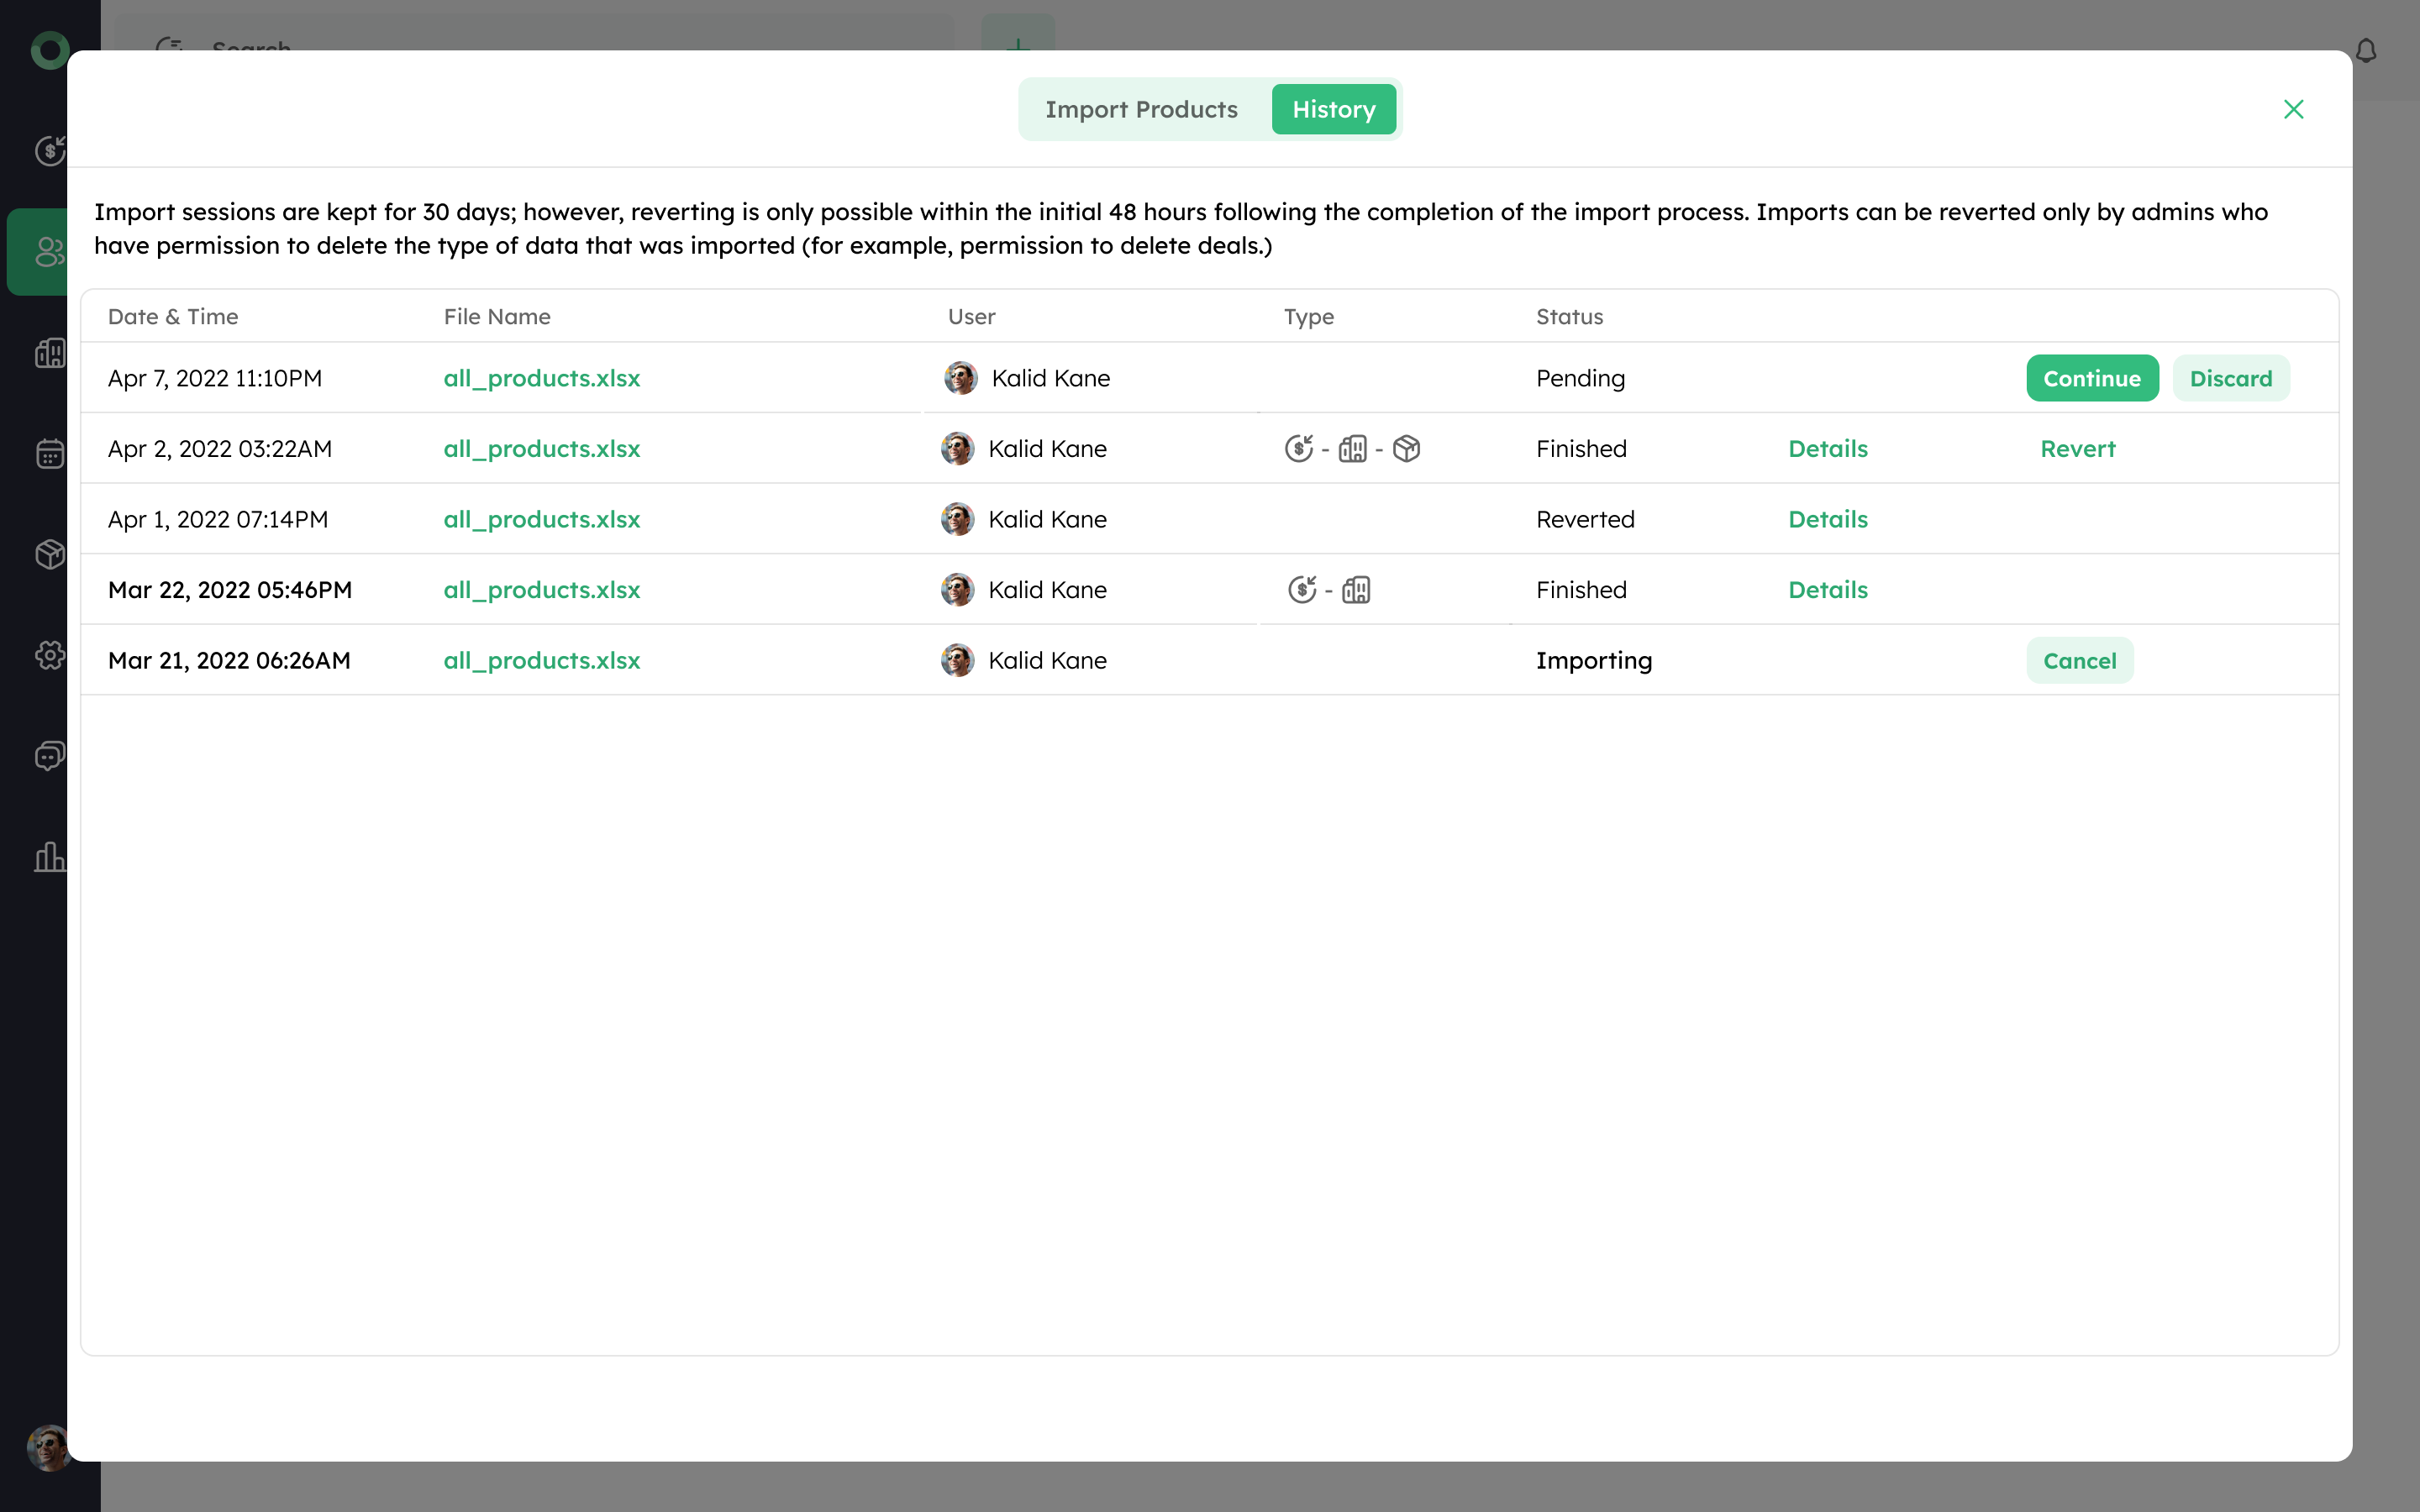Viewport: 2420px width, 1512px height.
Task: Click the Type column header
Action: 1308,317
